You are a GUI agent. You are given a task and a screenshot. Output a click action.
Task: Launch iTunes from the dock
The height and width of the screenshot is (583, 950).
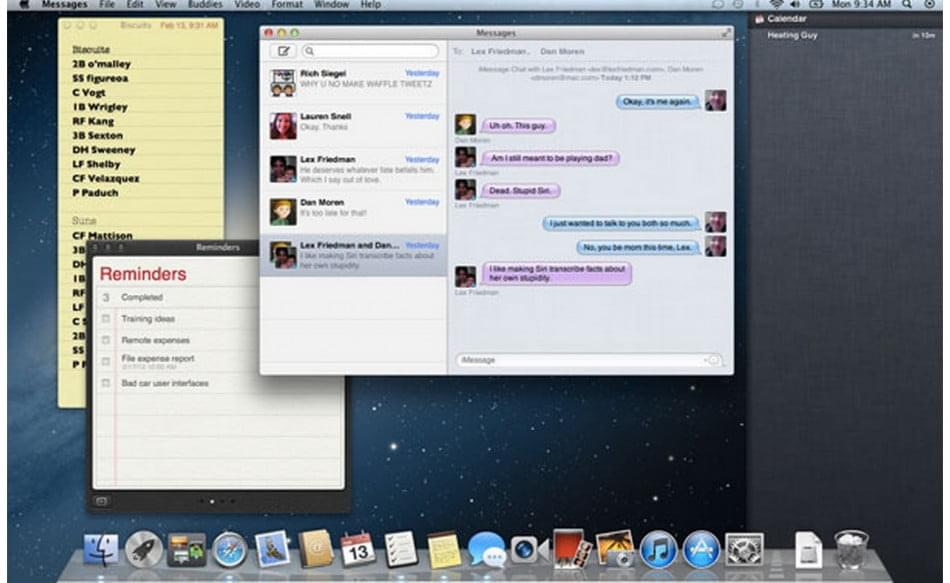(x=658, y=548)
